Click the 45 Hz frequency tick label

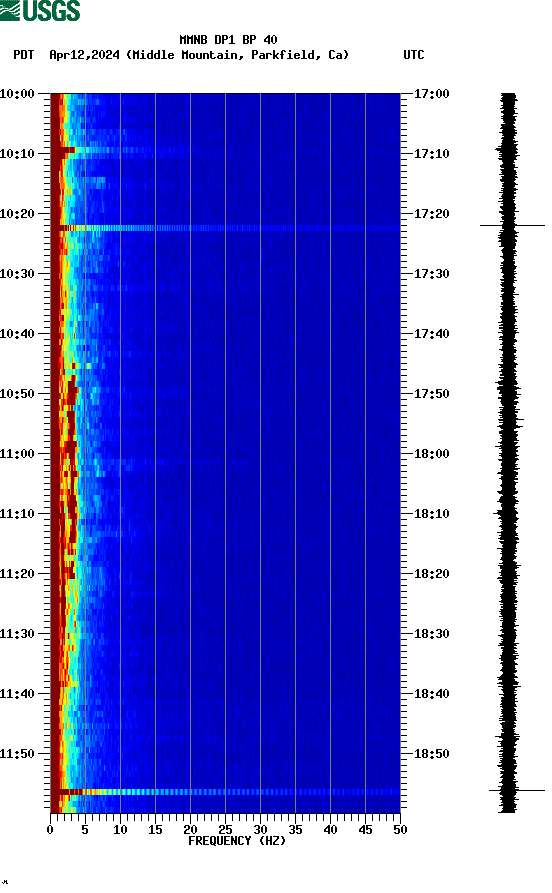click(x=365, y=830)
